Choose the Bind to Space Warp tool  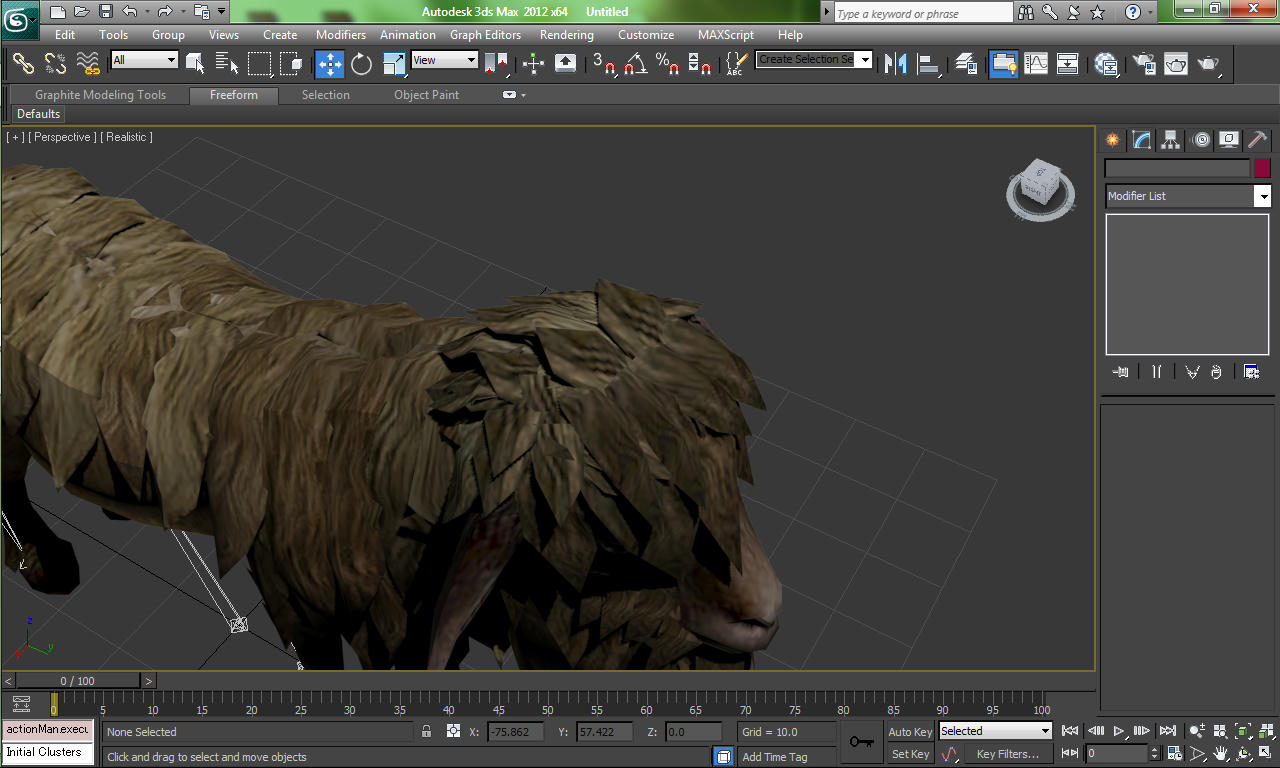click(89, 63)
